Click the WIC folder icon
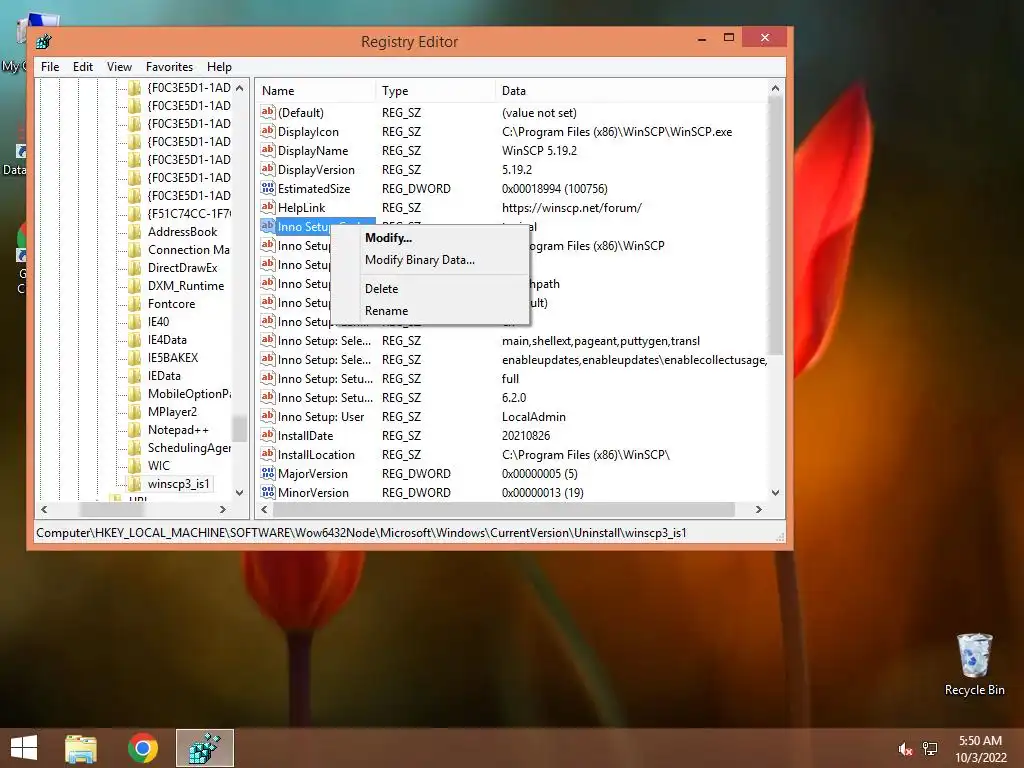The width and height of the screenshot is (1024, 768). pos(135,466)
